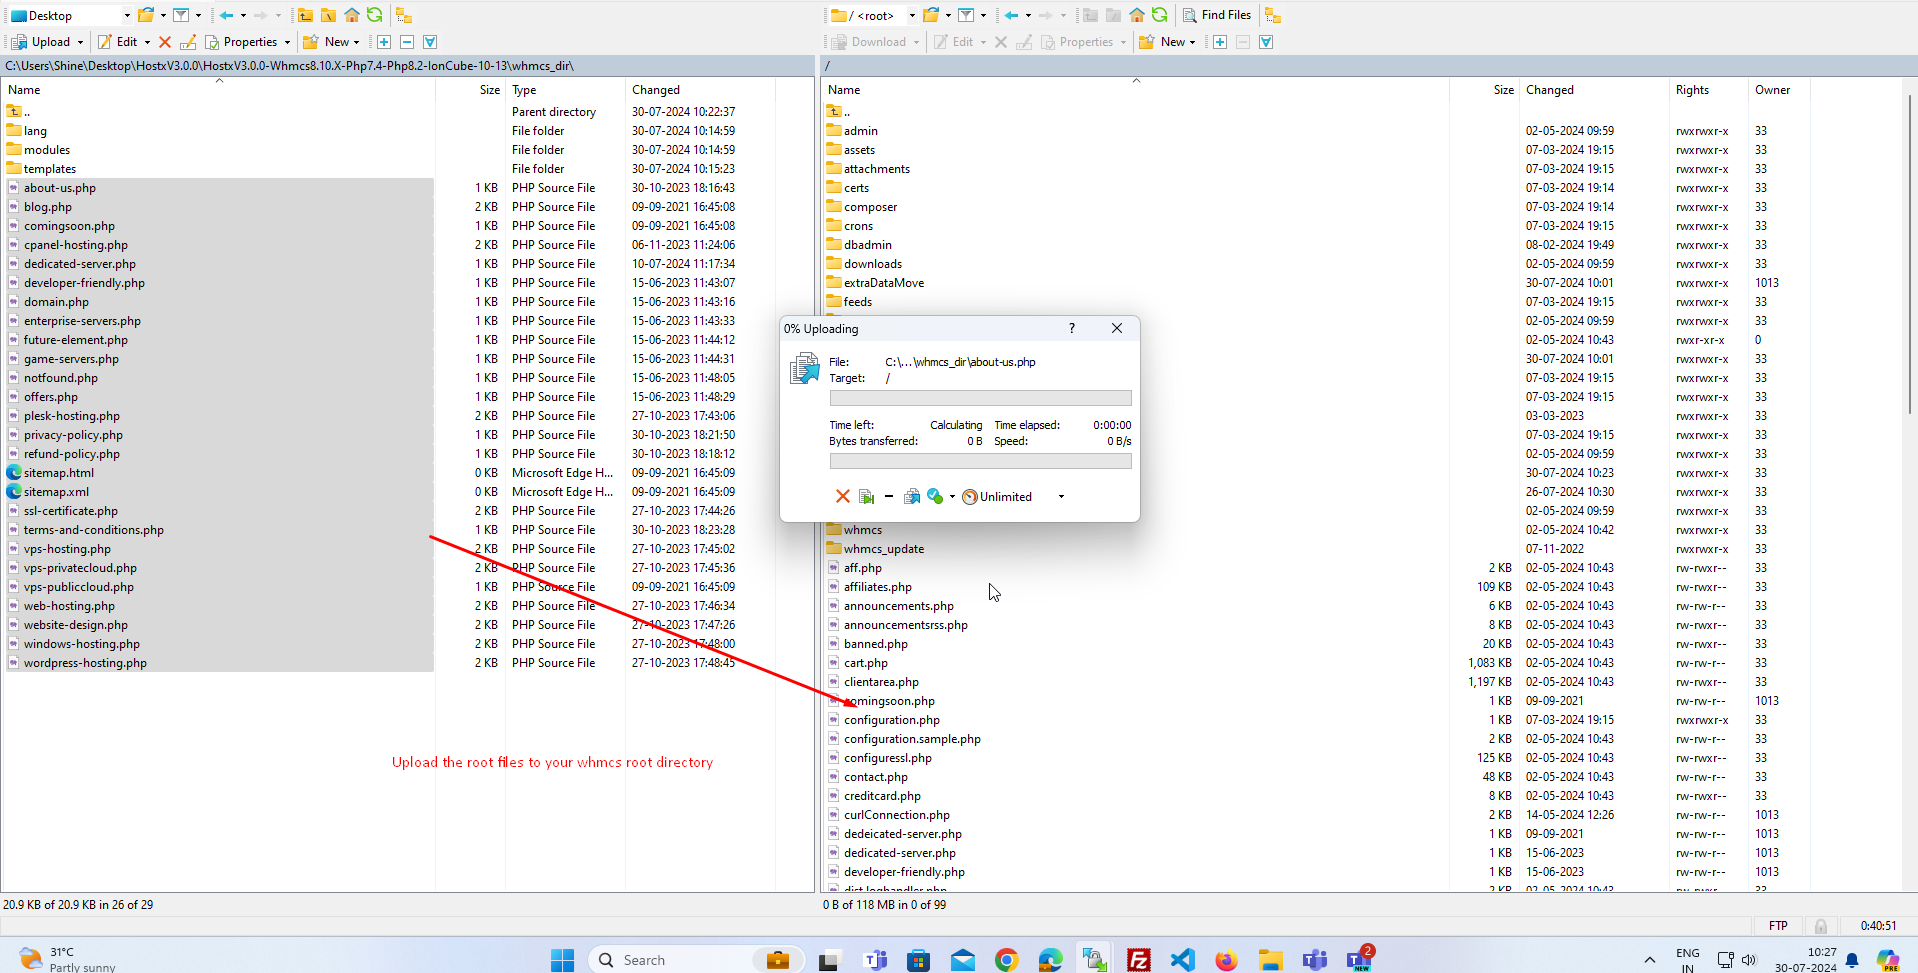Delete selected local files with red X
The image size is (1918, 973).
click(x=165, y=42)
